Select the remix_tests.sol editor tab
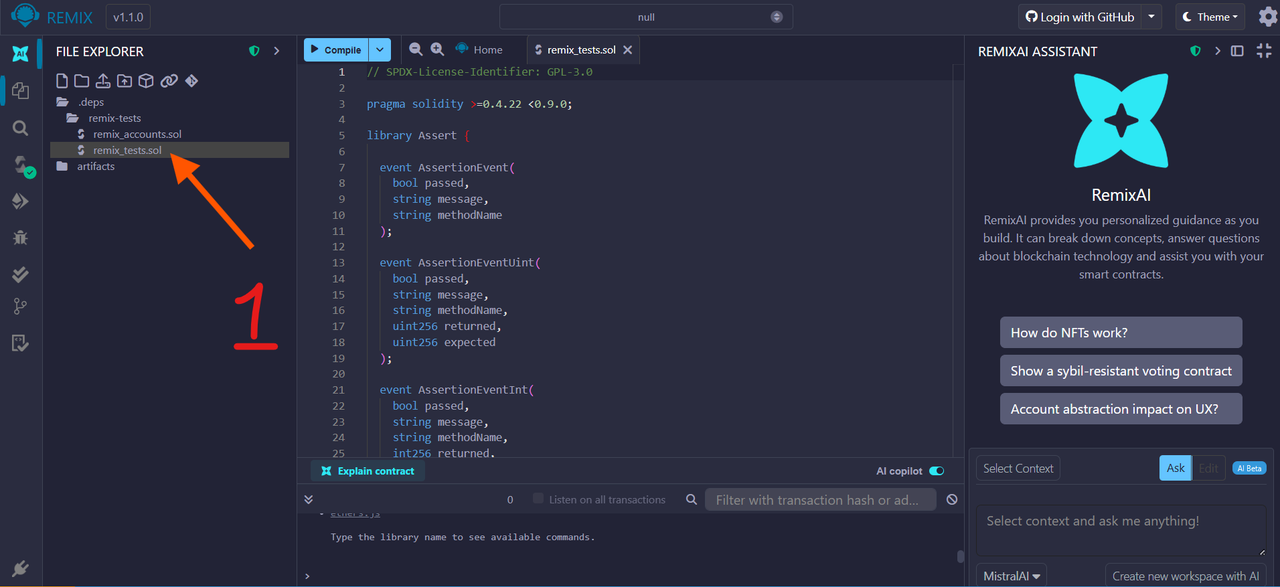 582,50
